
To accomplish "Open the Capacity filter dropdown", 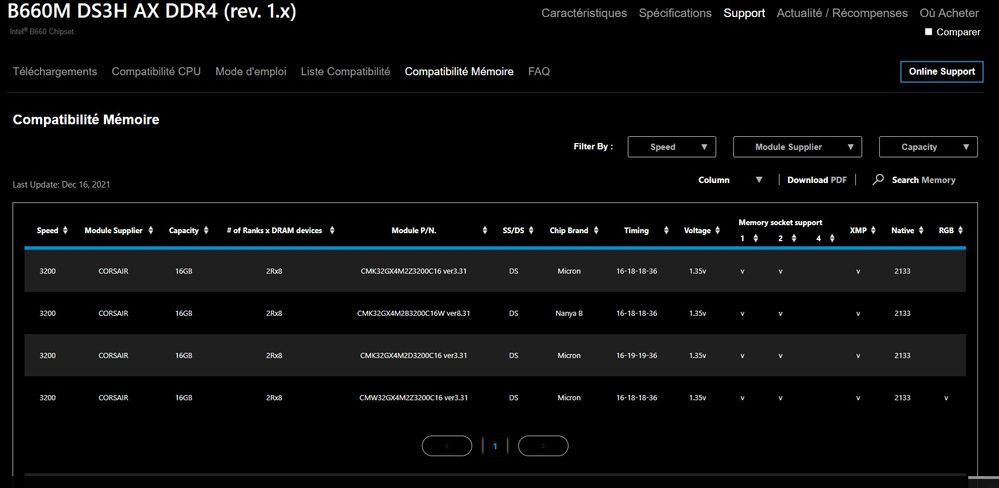I will [x=927, y=147].
